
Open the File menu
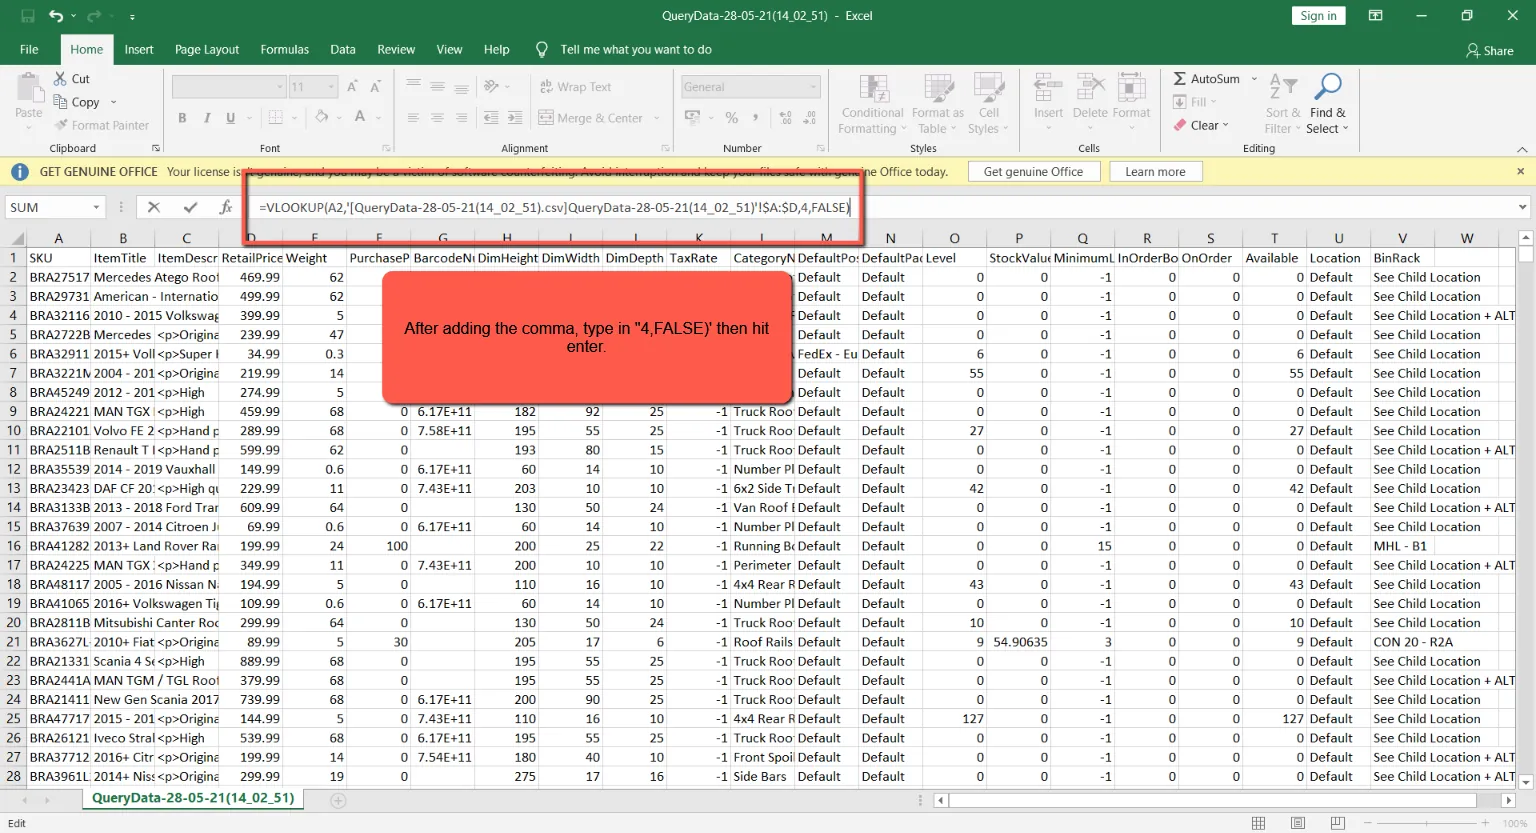pos(29,49)
